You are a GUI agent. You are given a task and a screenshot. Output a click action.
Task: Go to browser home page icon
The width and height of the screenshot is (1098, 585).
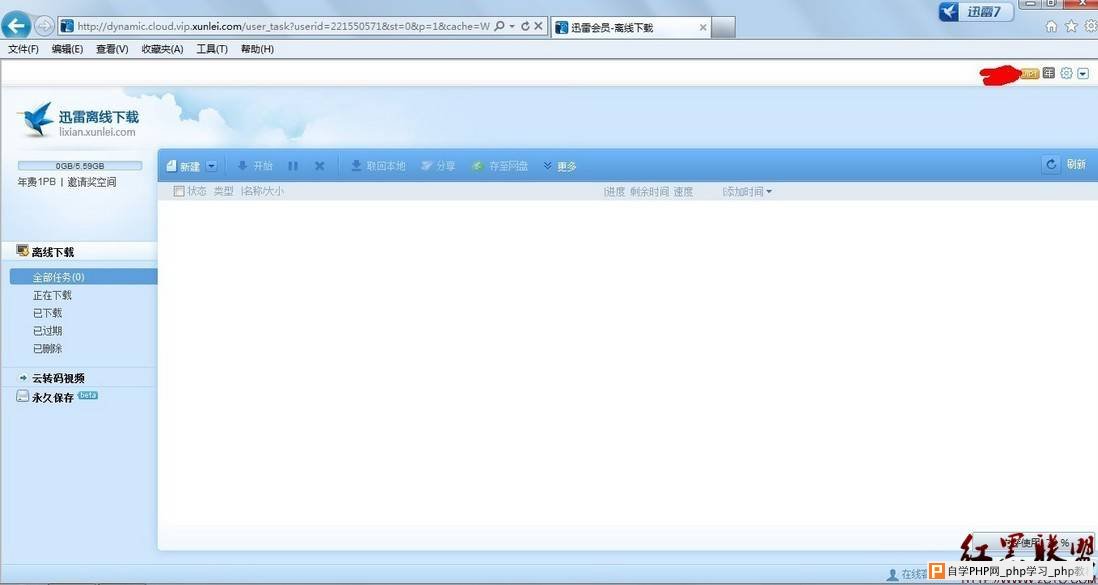point(1051,27)
